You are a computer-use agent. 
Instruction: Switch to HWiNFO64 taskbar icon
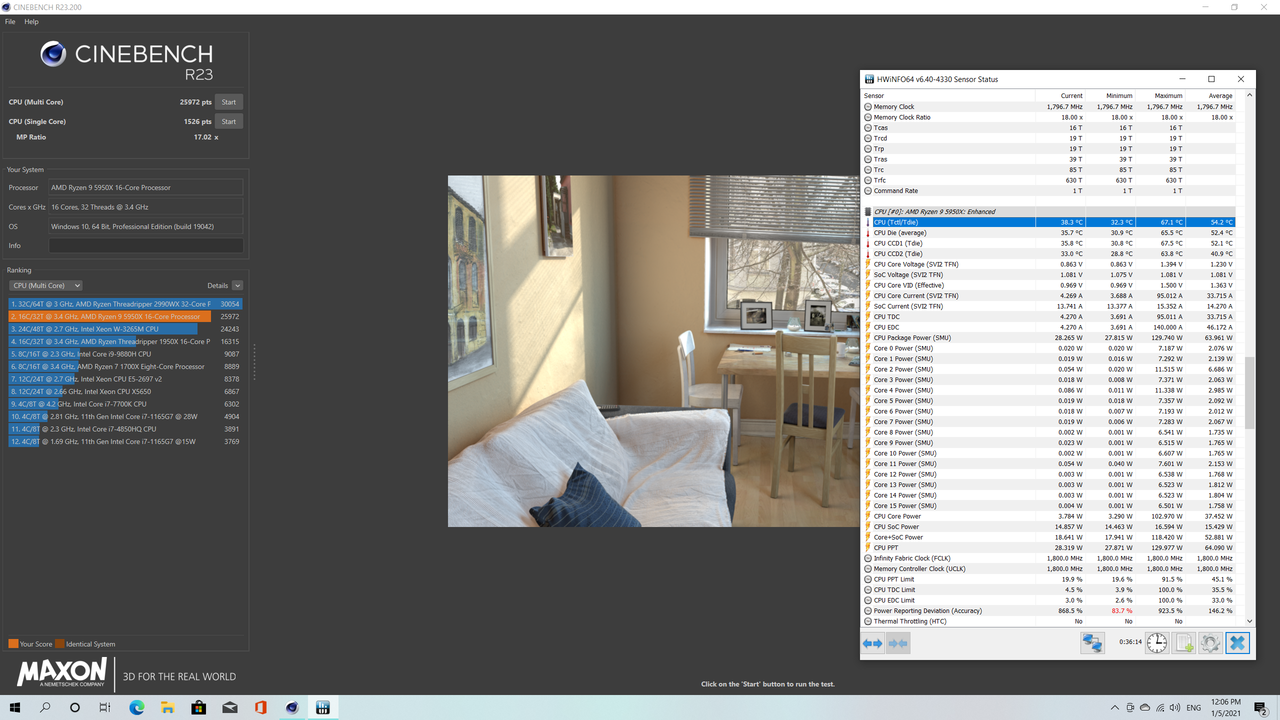tap(323, 707)
